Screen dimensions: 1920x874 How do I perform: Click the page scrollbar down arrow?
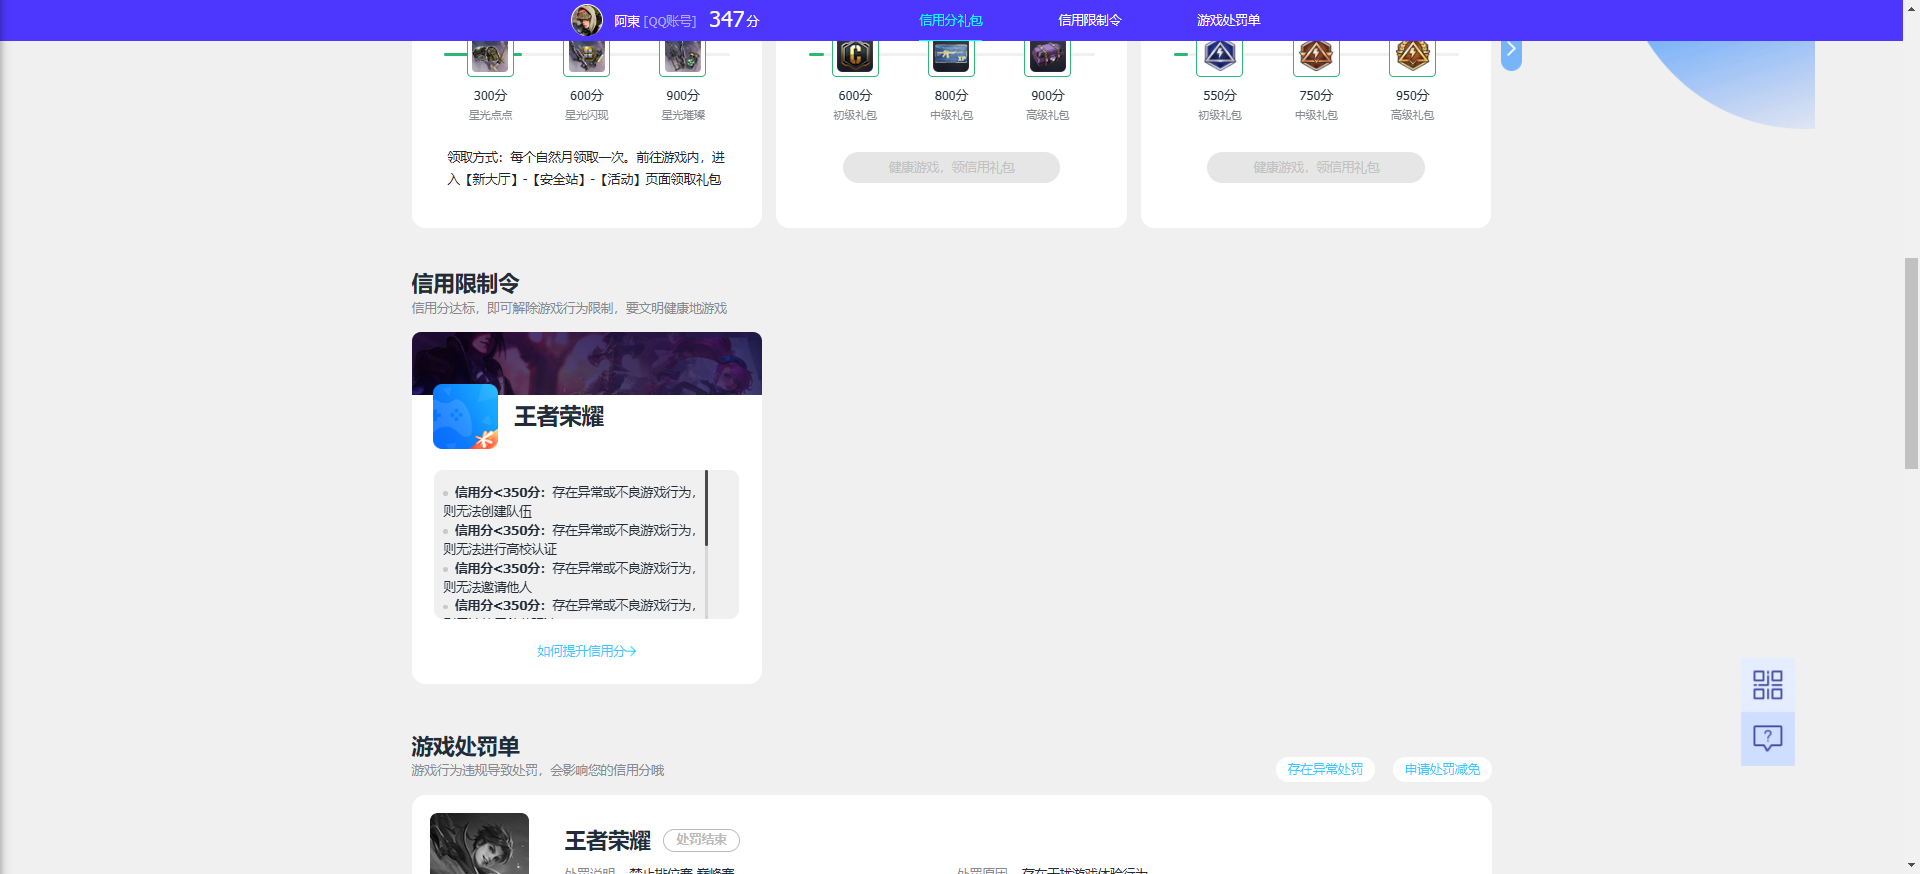click(x=1911, y=865)
